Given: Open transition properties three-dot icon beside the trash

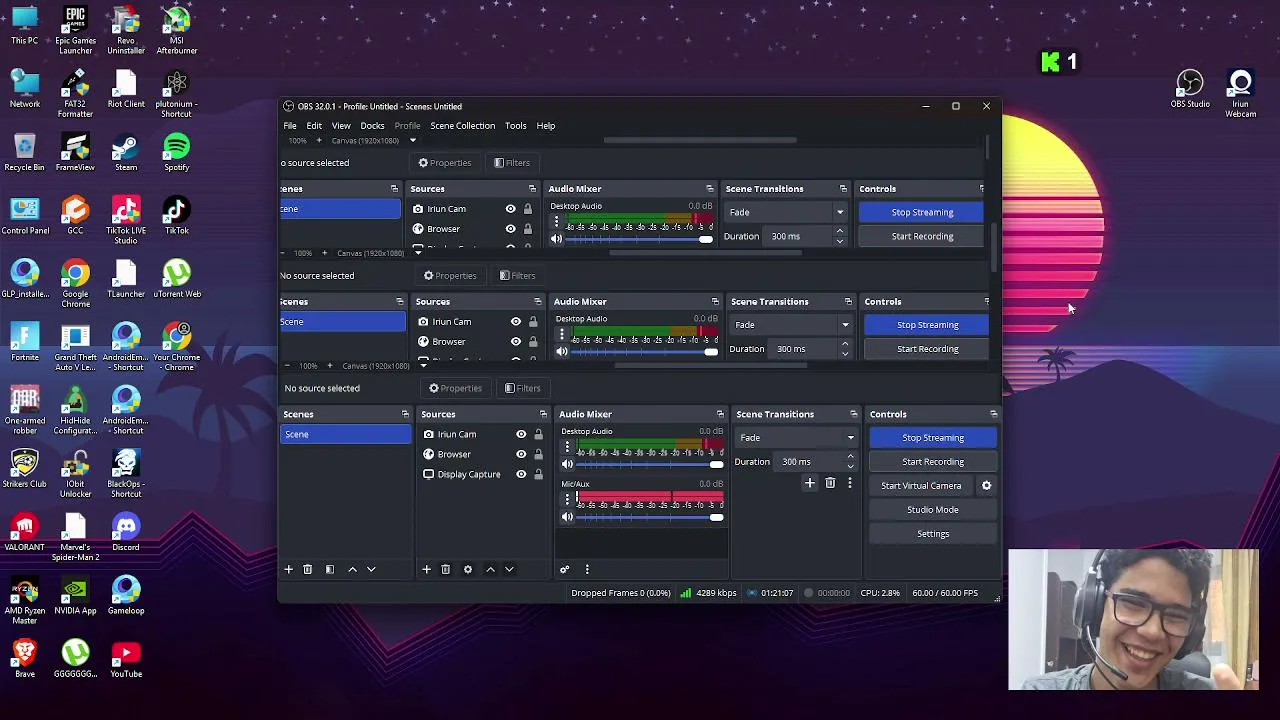Looking at the screenshot, I should (x=849, y=483).
